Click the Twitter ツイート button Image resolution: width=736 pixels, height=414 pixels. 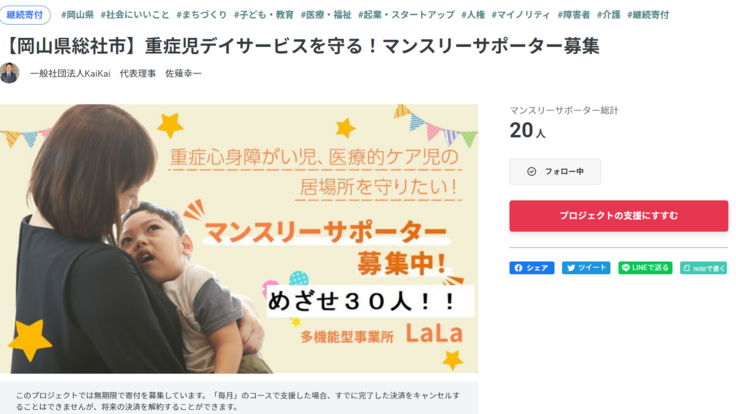[x=586, y=268]
